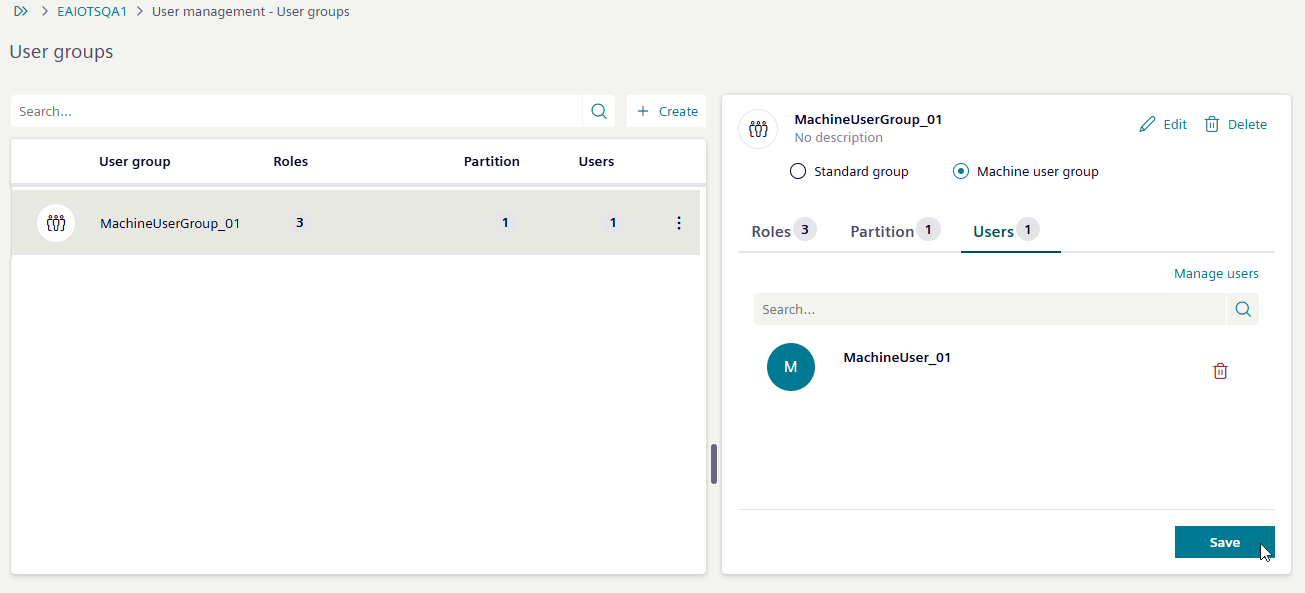Switch to the Partition tab
The height and width of the screenshot is (593, 1305).
[882, 231]
